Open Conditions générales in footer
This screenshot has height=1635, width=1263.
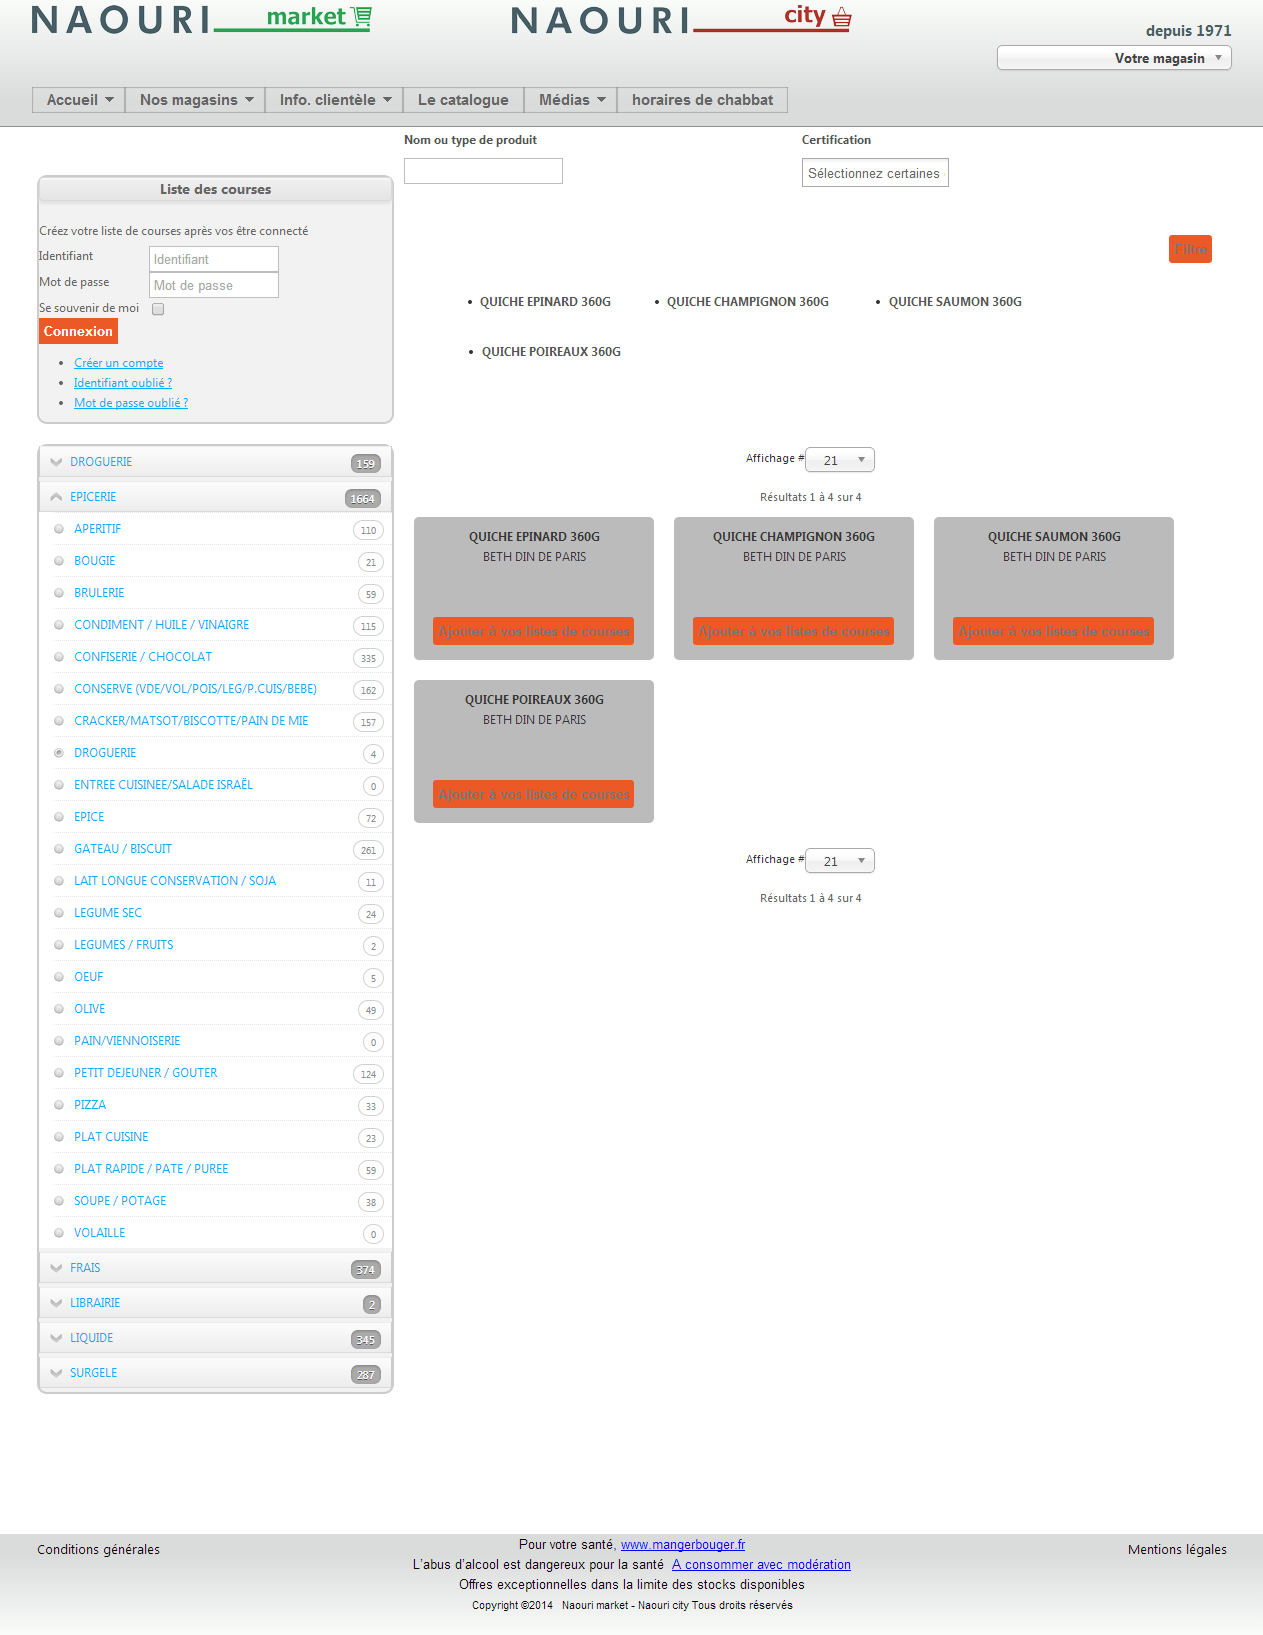(x=99, y=1550)
